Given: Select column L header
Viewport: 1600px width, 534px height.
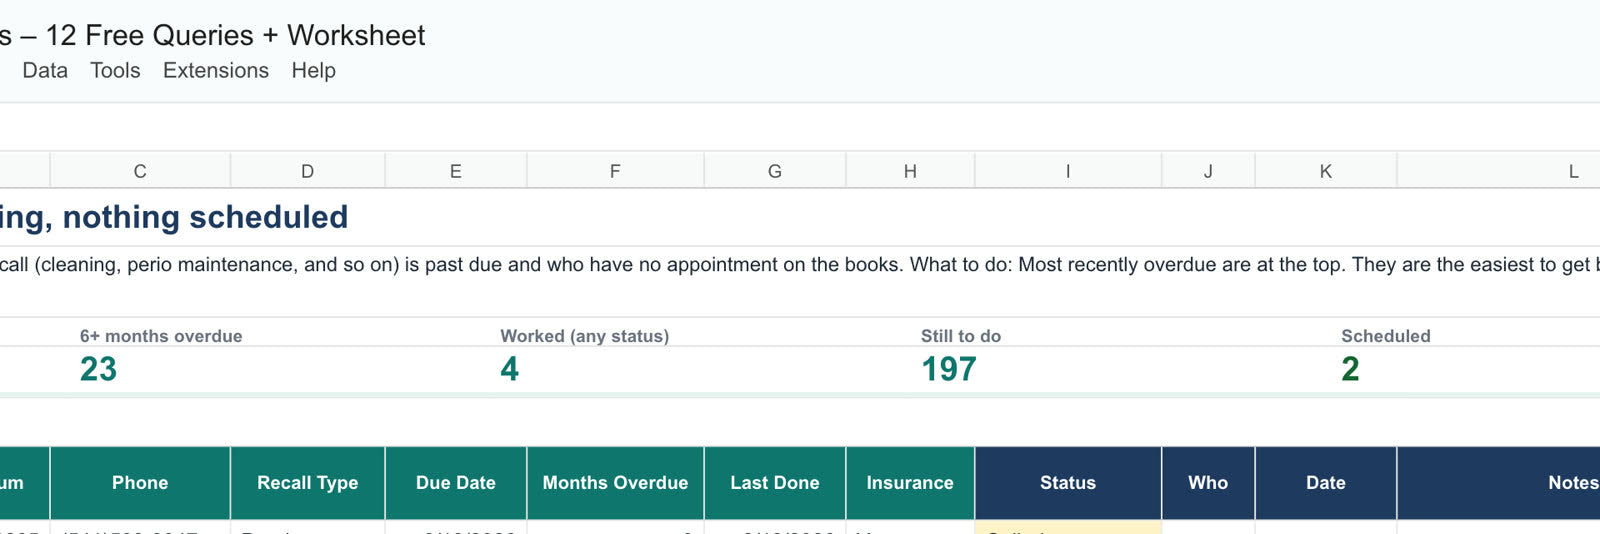Looking at the screenshot, I should 1500,171.
